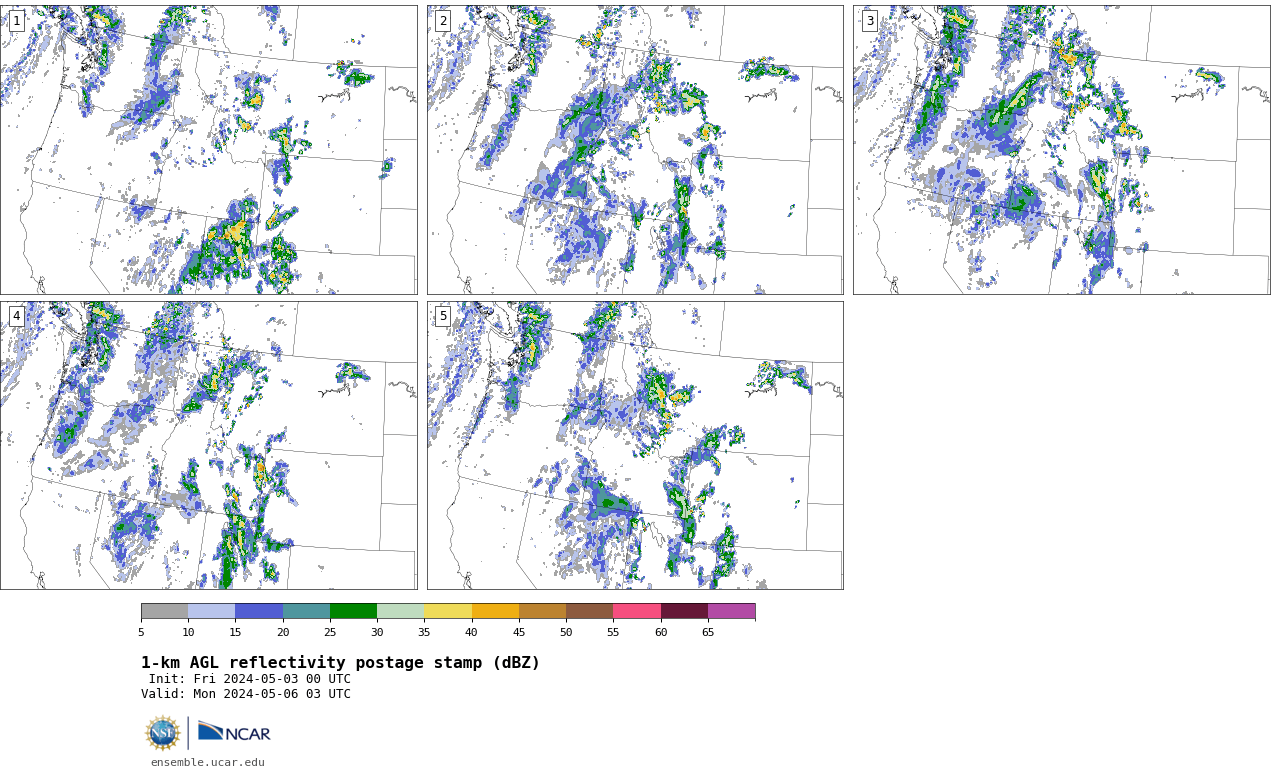Open ensemble member 4 reflectivity map
Image resolution: width=1280 pixels, height=773 pixels.
(209, 445)
